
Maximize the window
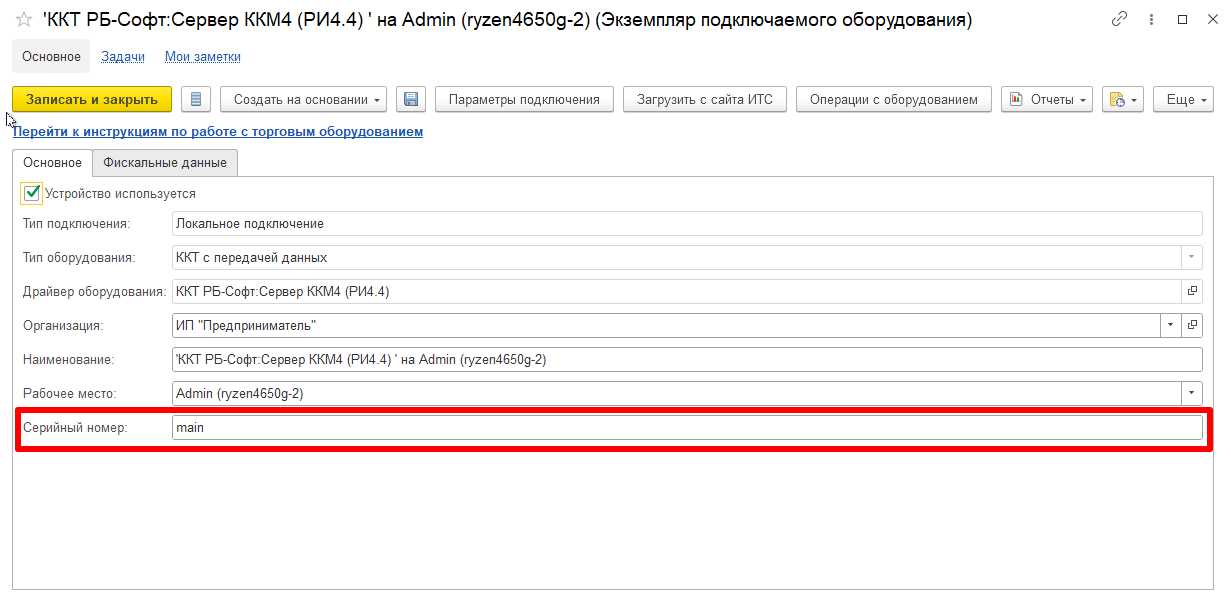click(1183, 19)
